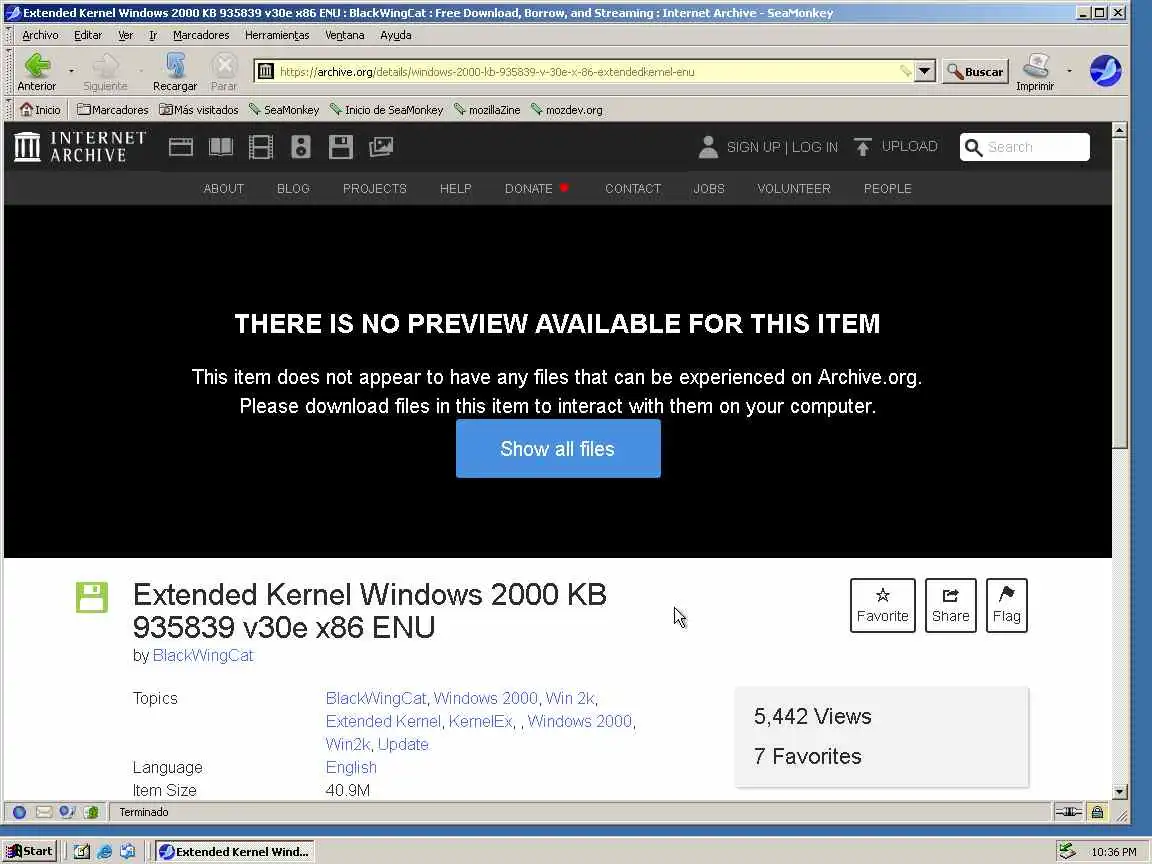Open Navigator from status bar icon

(x=20, y=812)
